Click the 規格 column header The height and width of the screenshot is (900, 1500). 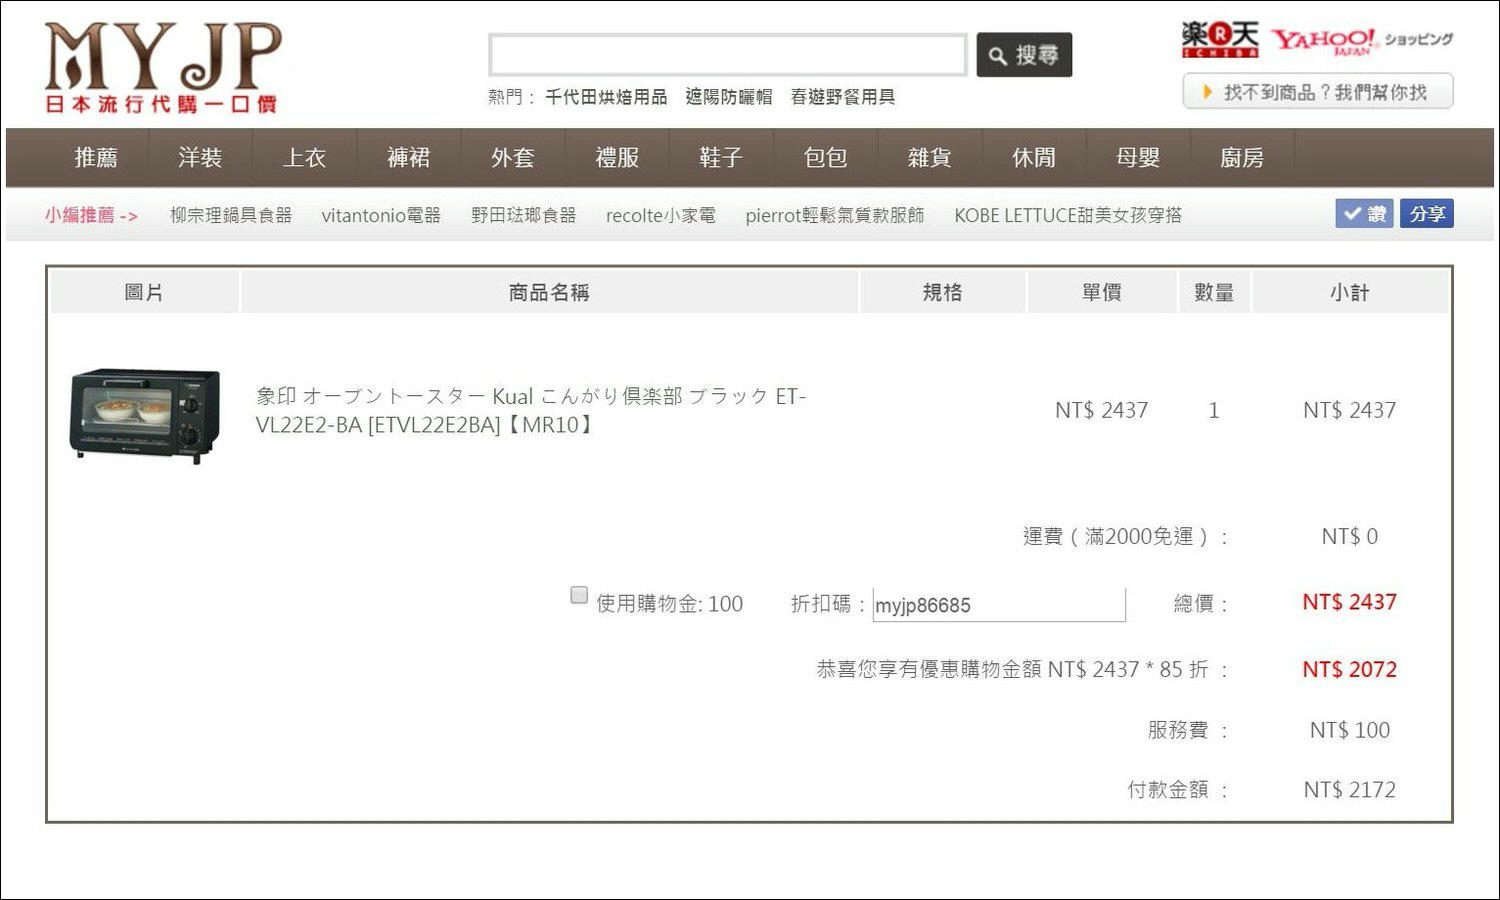point(942,292)
